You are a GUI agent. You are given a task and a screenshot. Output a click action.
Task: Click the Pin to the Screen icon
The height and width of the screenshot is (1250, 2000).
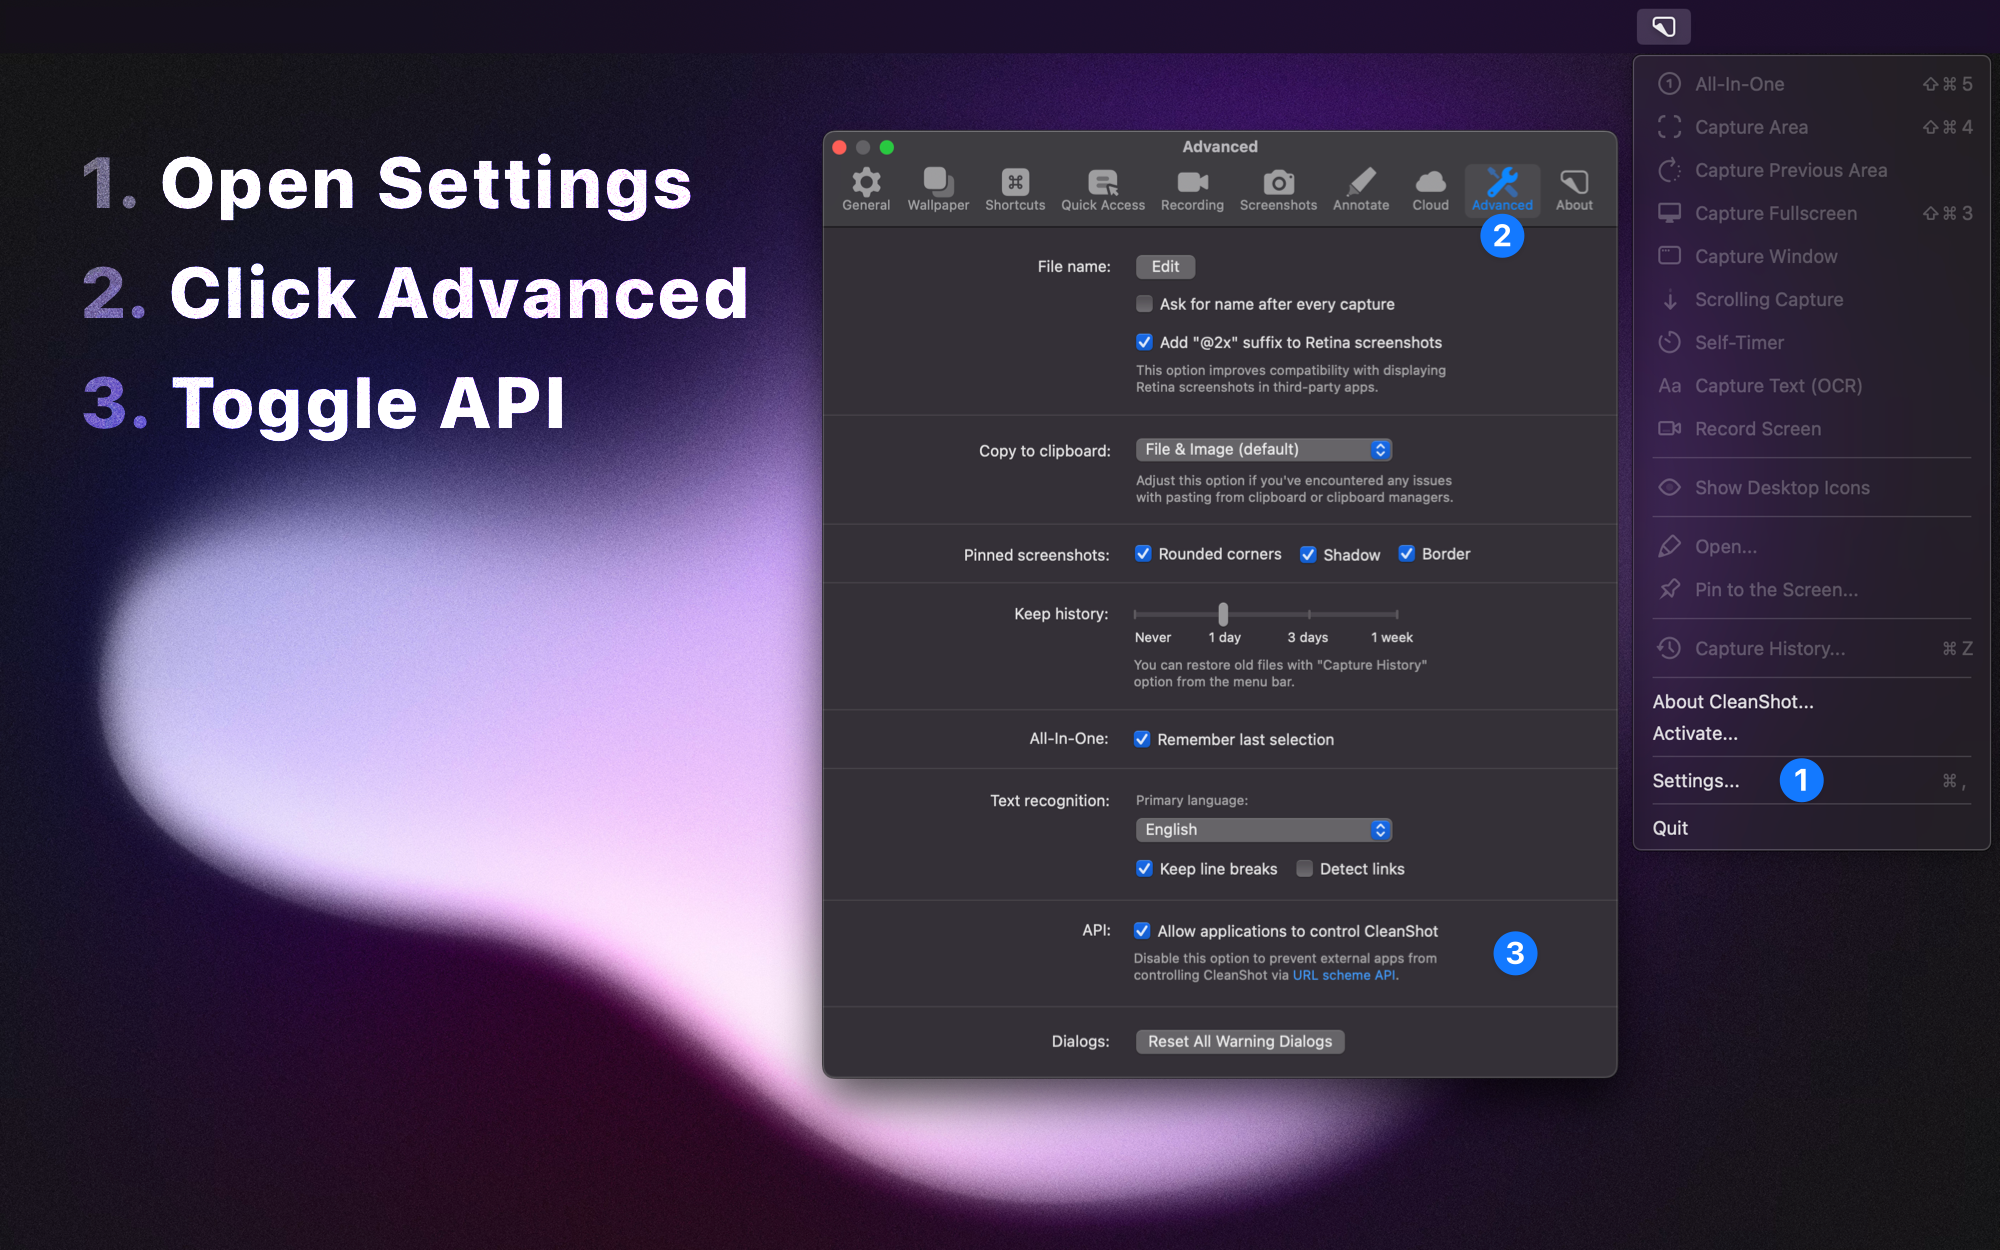tap(1669, 589)
